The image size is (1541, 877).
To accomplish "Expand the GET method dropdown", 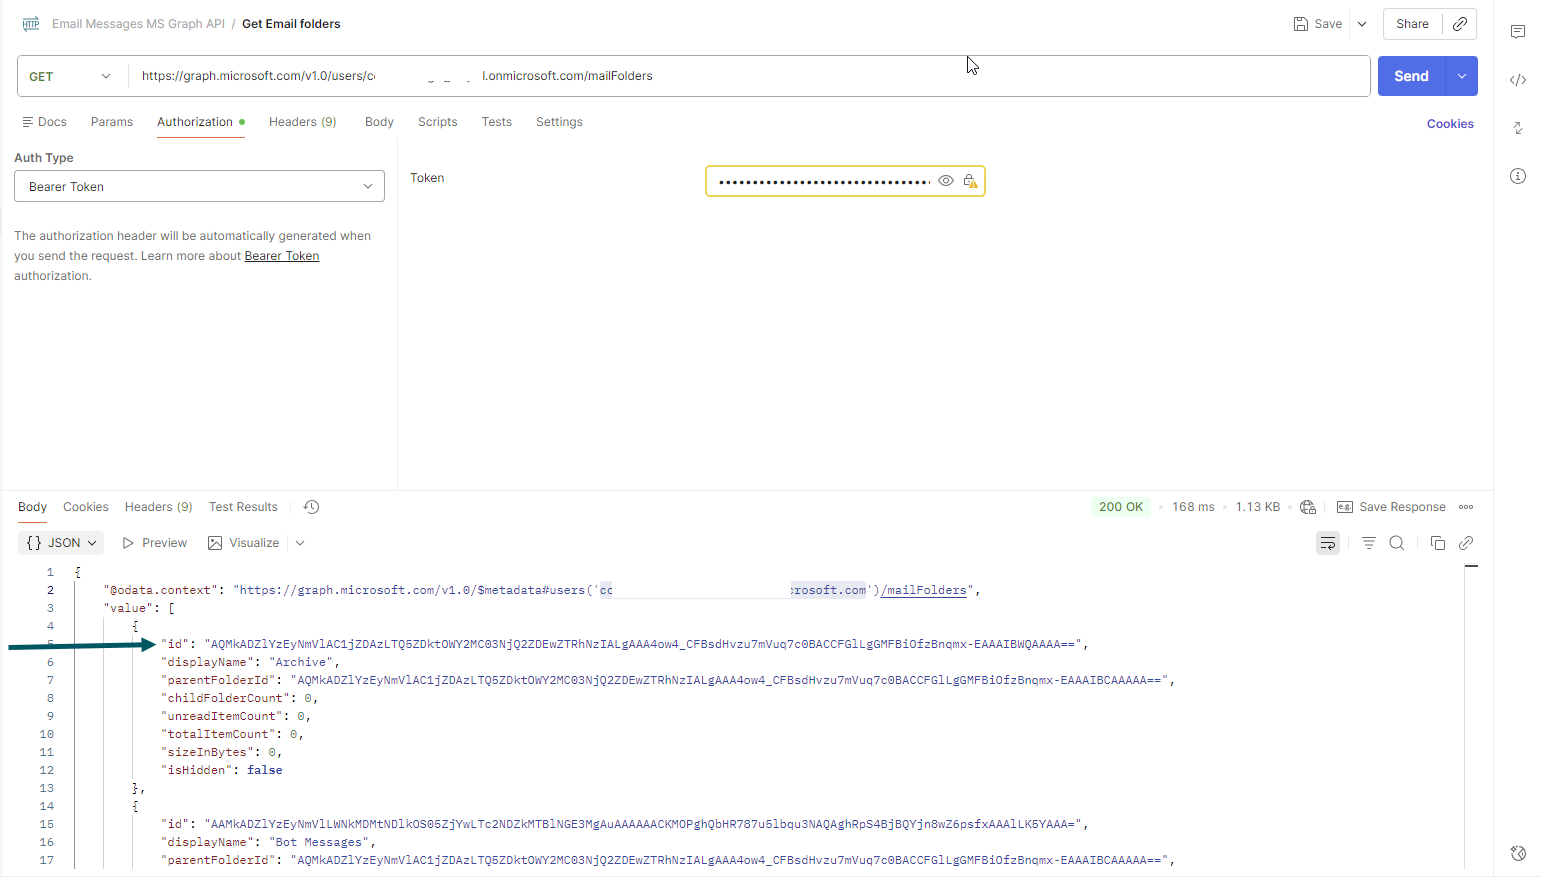I will (x=72, y=77).
